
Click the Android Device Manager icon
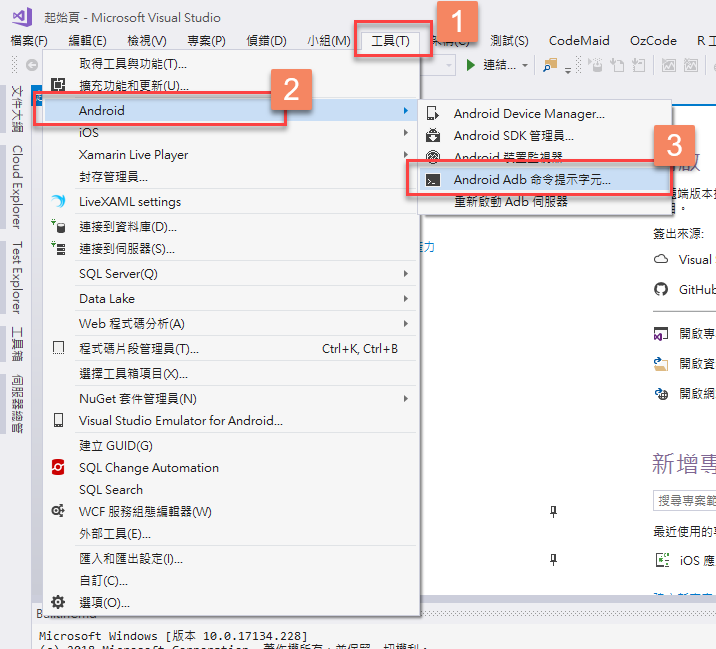(x=432, y=113)
